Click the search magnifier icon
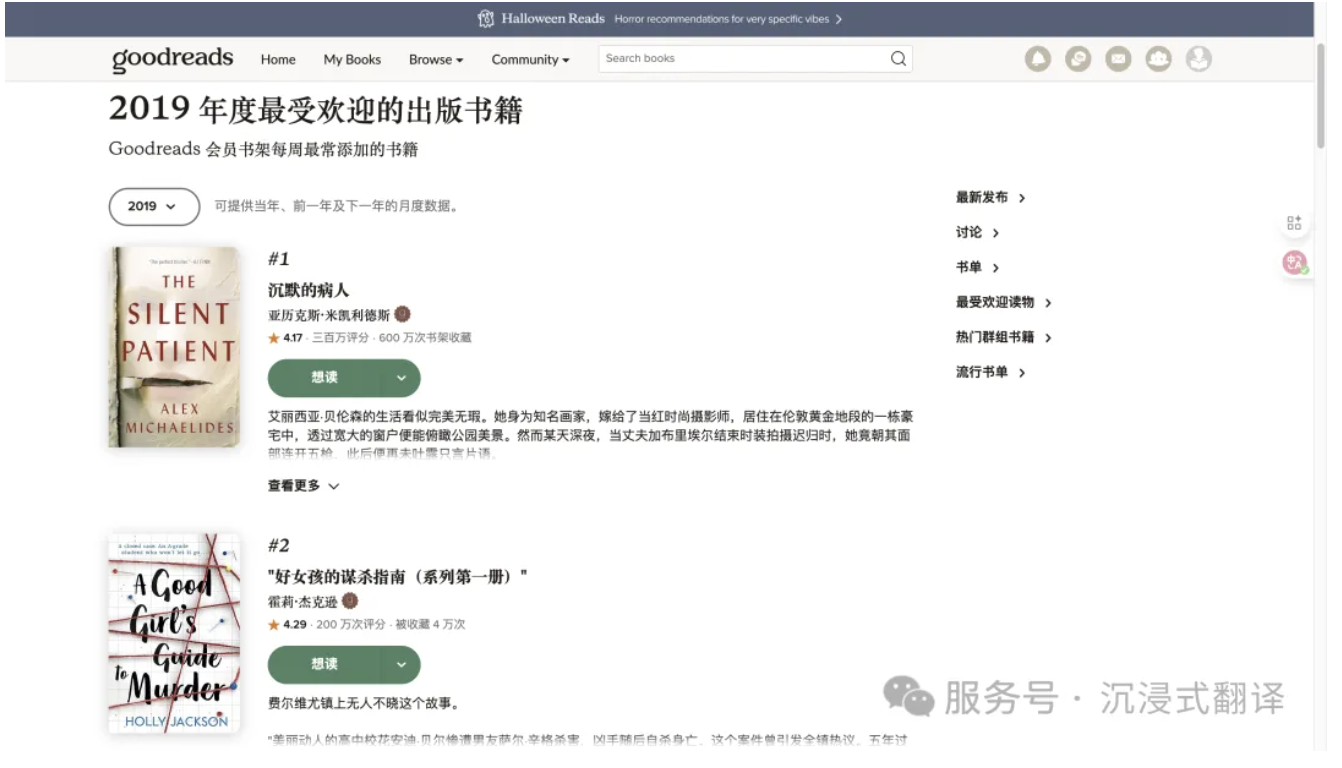Image resolution: width=1342 pixels, height=768 pixels. tap(898, 59)
